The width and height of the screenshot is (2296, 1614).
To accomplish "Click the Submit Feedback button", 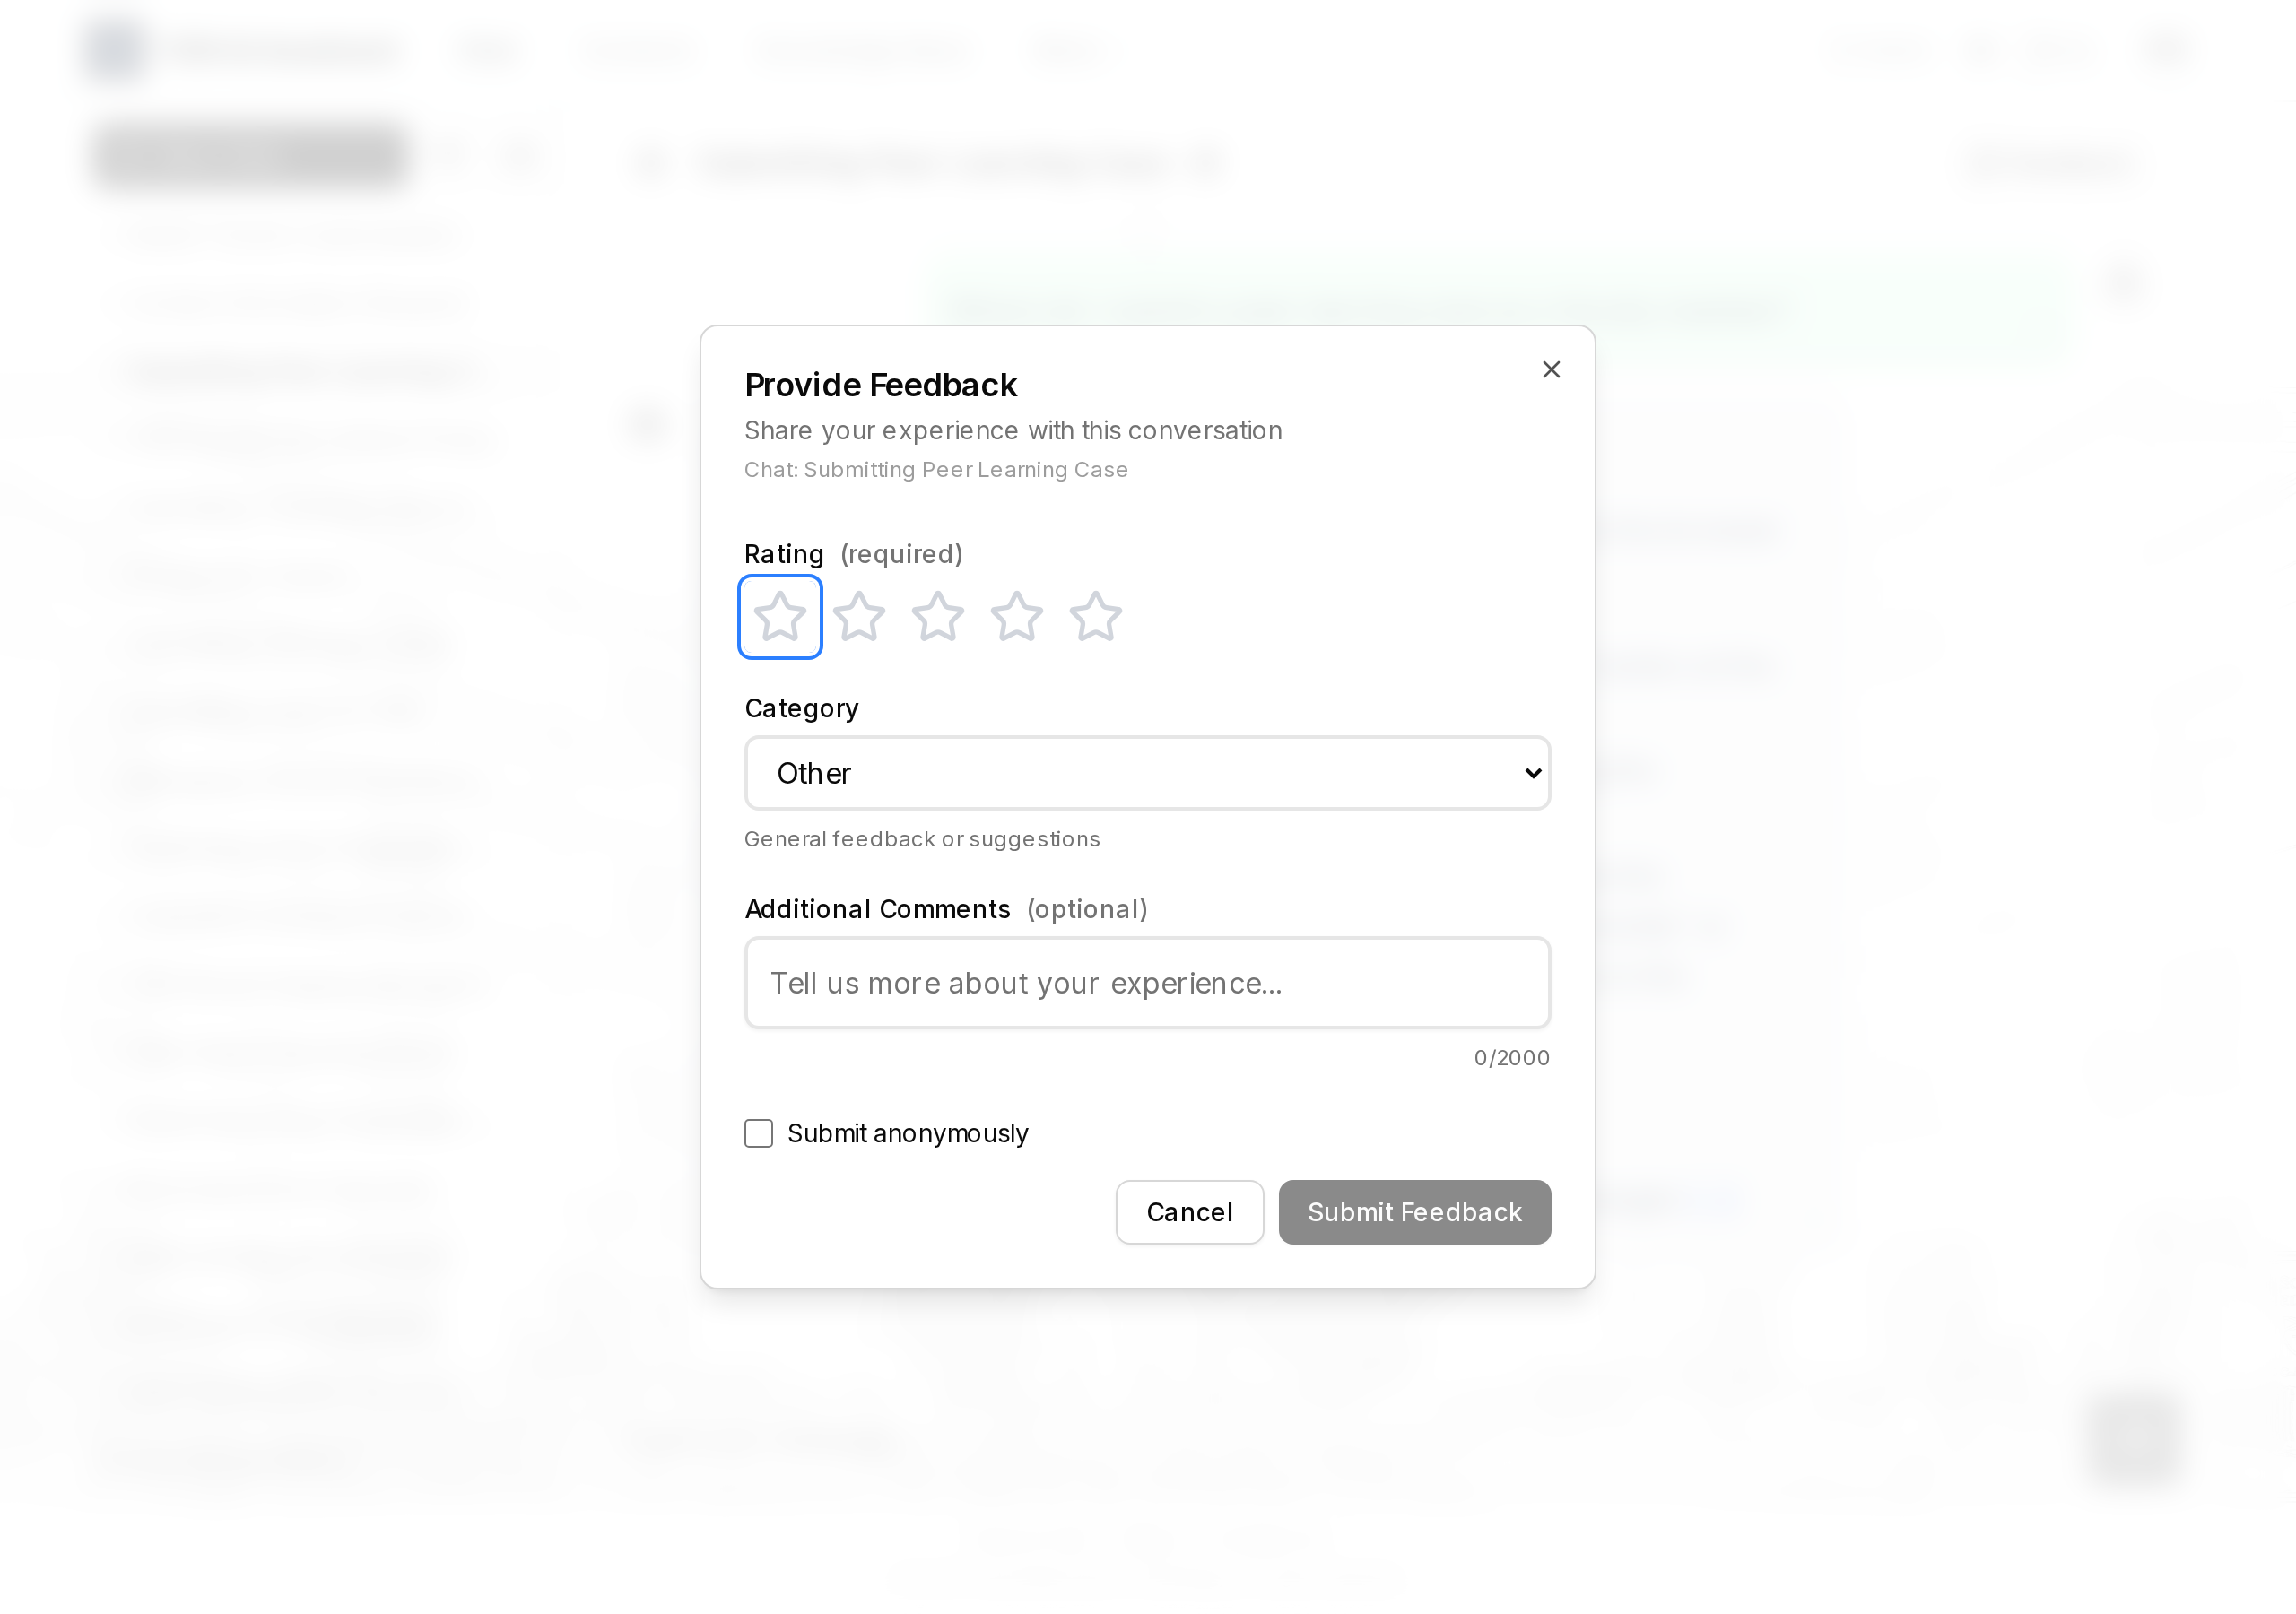I will [1414, 1212].
